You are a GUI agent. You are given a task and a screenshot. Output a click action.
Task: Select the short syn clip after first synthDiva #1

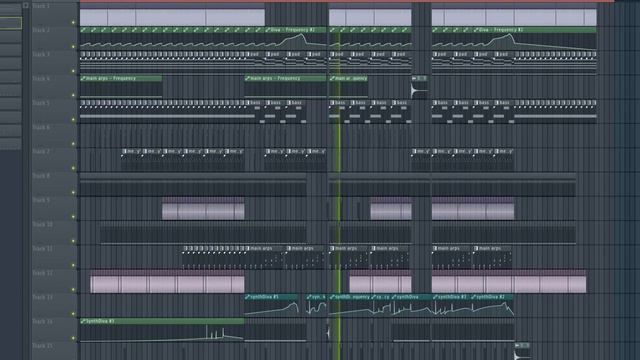pos(316,305)
